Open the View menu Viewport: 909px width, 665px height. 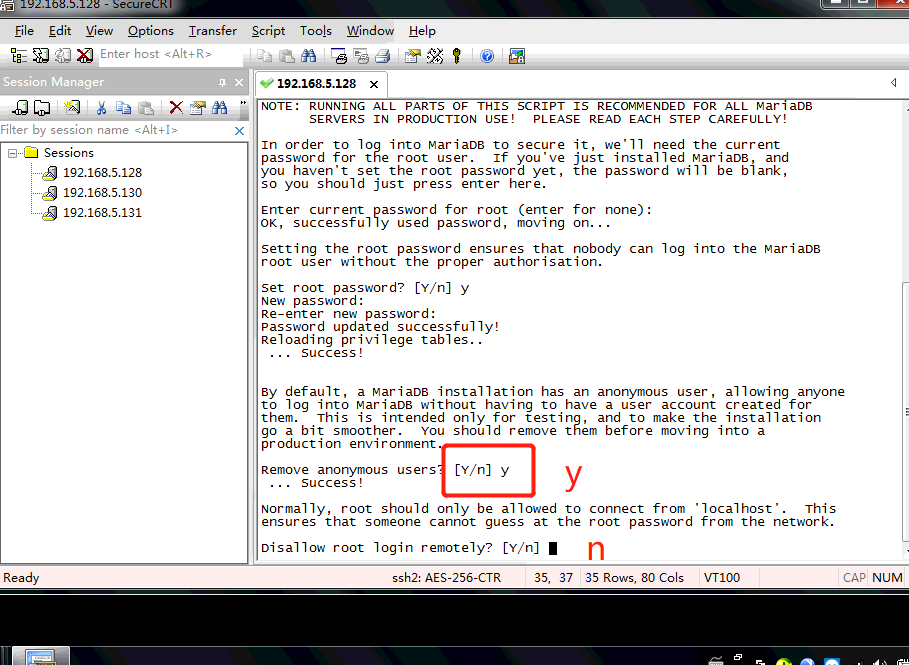(99, 31)
